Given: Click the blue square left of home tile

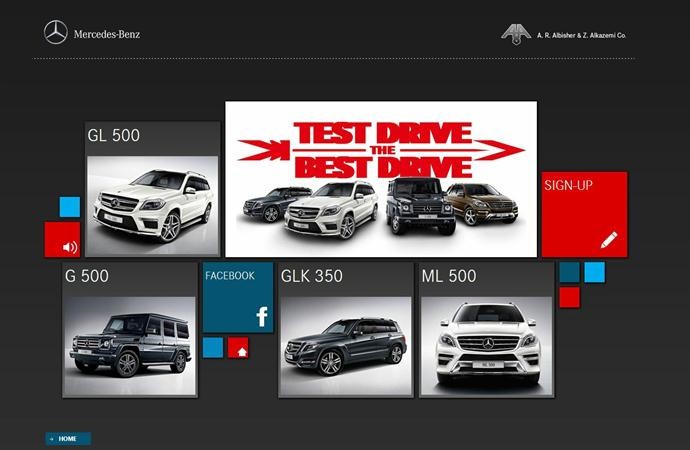Looking at the screenshot, I should point(213,348).
